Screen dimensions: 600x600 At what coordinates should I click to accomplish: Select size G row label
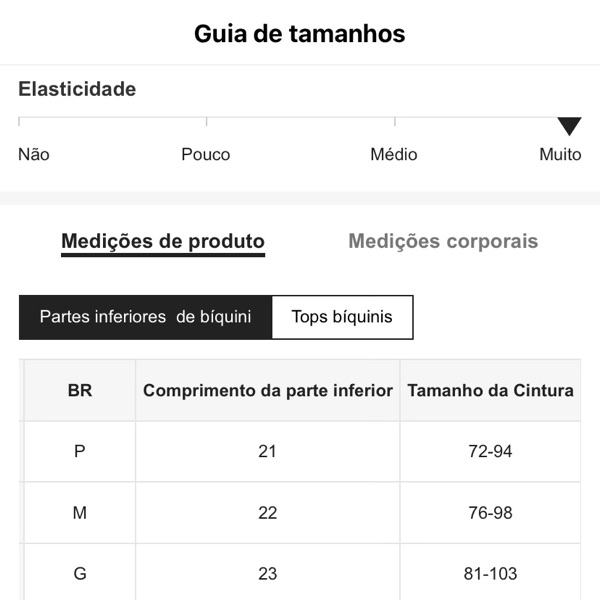(80, 574)
